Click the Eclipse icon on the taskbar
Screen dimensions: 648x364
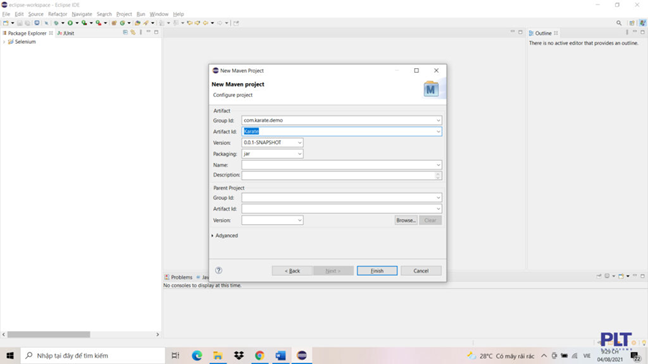(302, 355)
